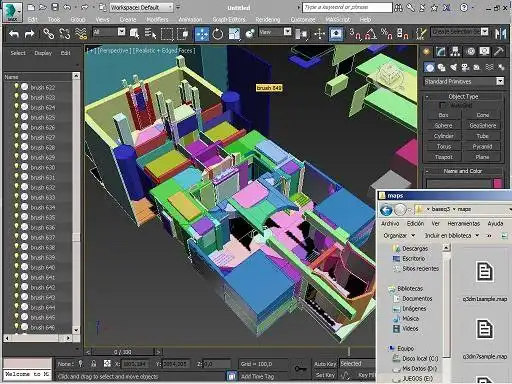Open the Modify command panel tab
This screenshot has width=512, height=384.
click(x=441, y=51)
